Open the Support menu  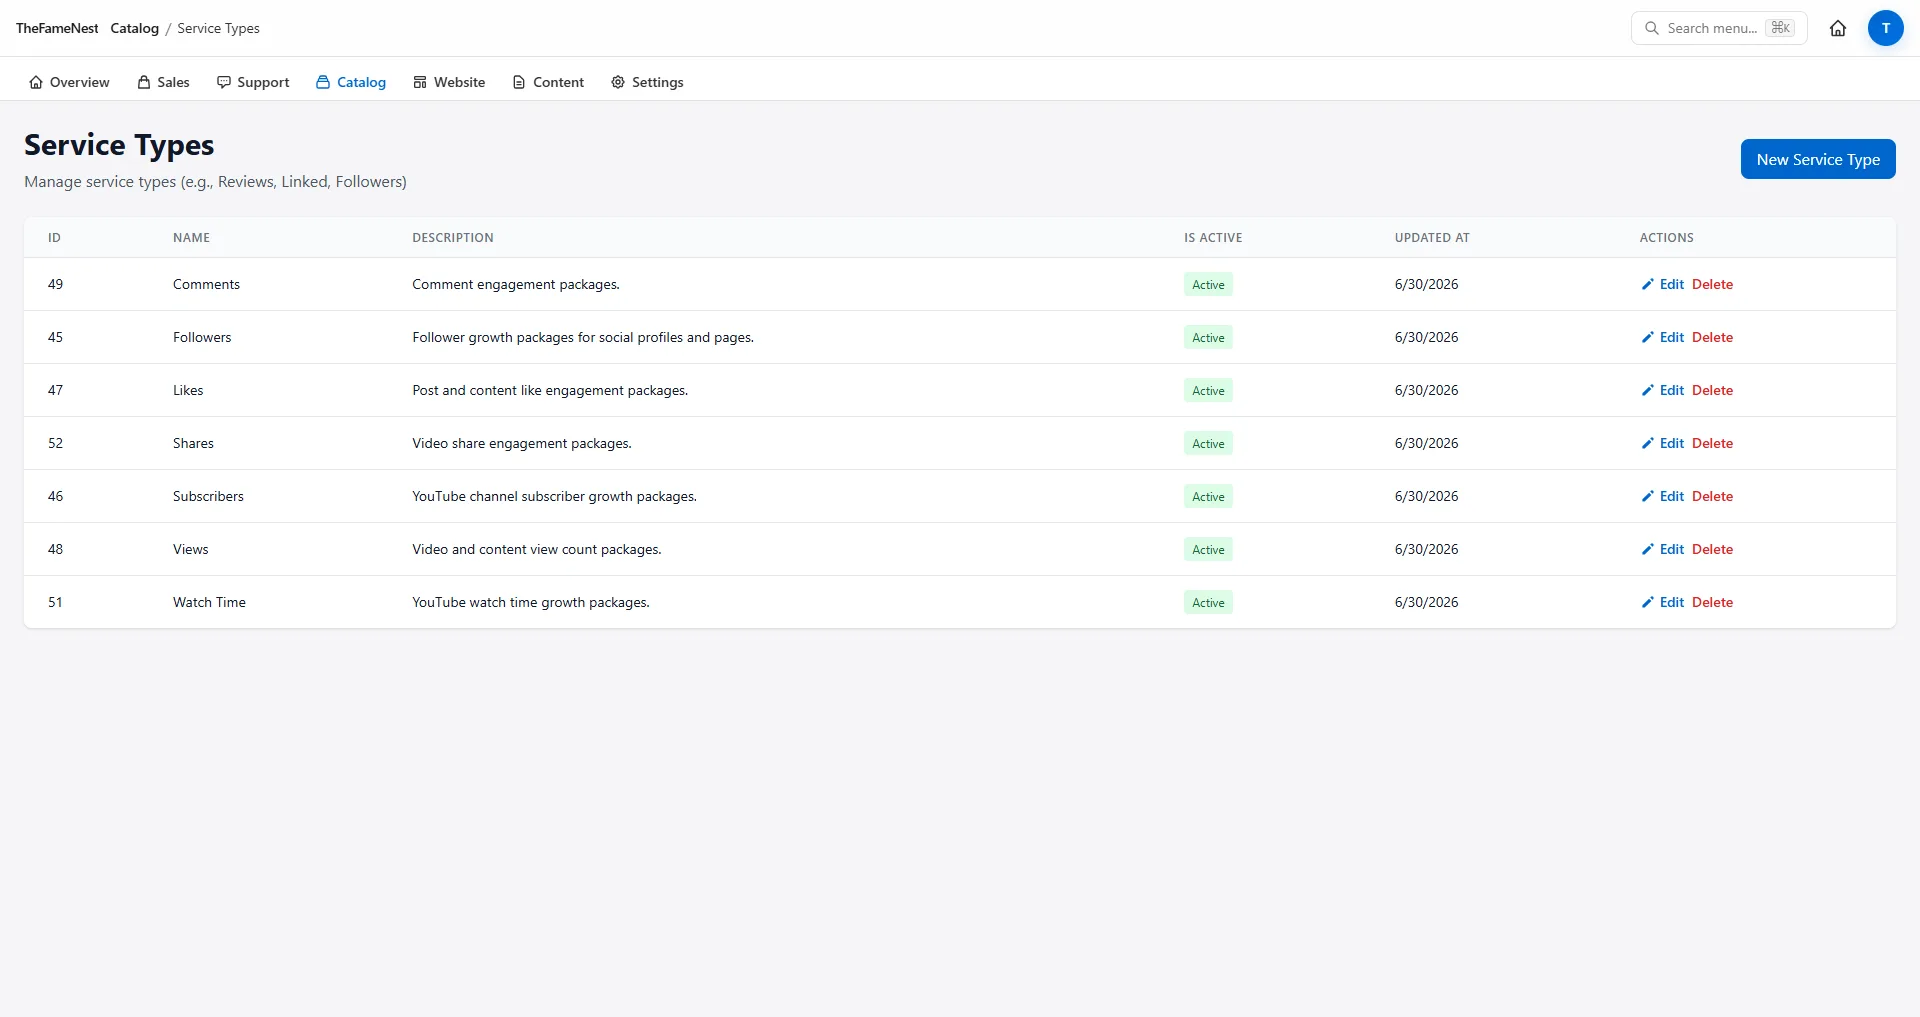coord(253,82)
